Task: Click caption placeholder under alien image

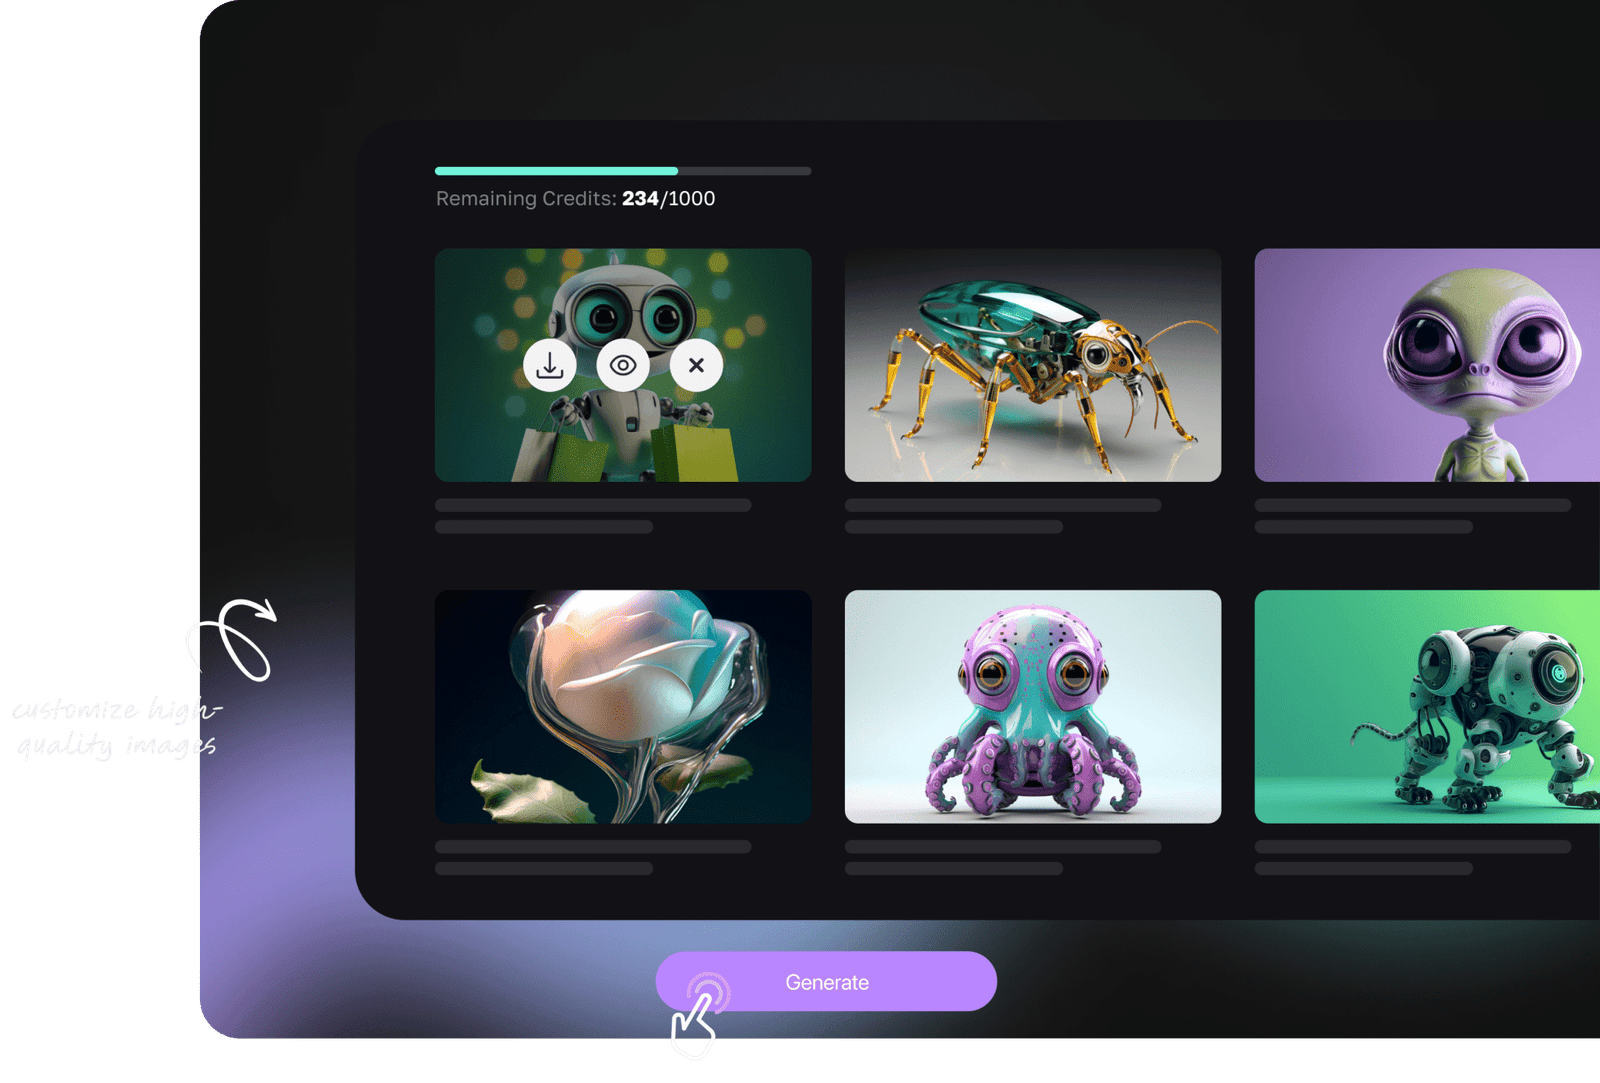Action: (x=1412, y=506)
